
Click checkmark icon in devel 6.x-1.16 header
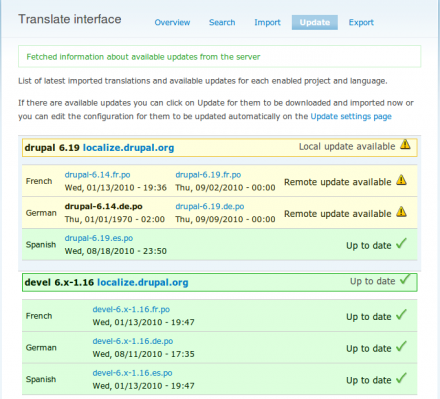tap(405, 279)
